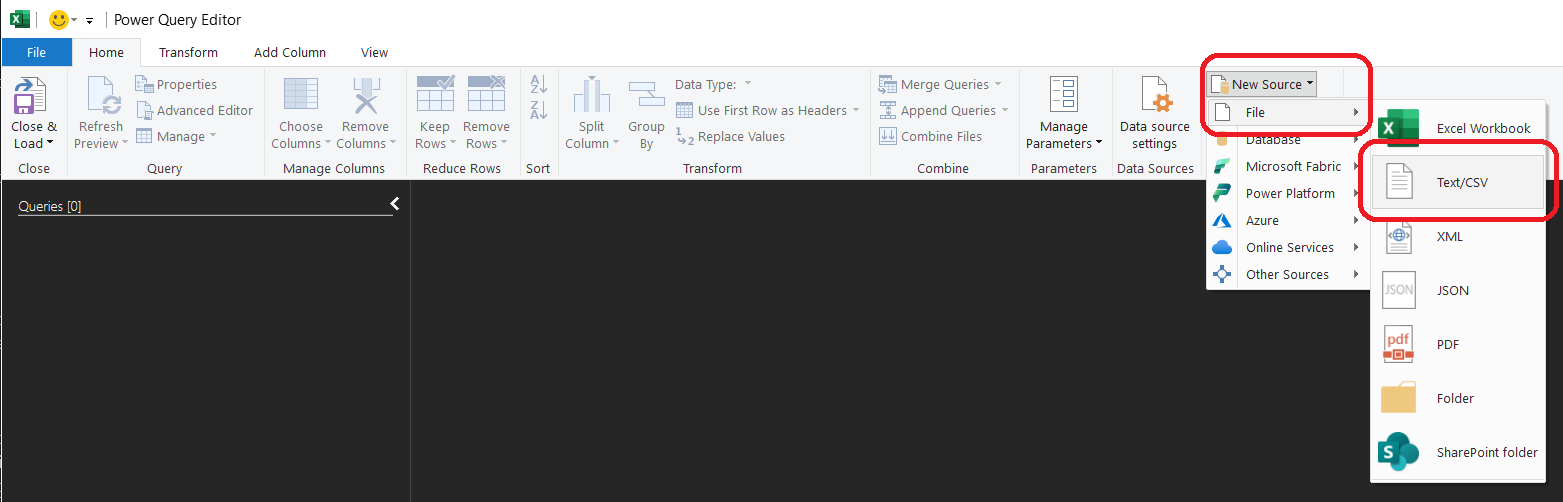Image resolution: width=1563 pixels, height=502 pixels.
Task: Click Replace Values
Action: click(731, 137)
